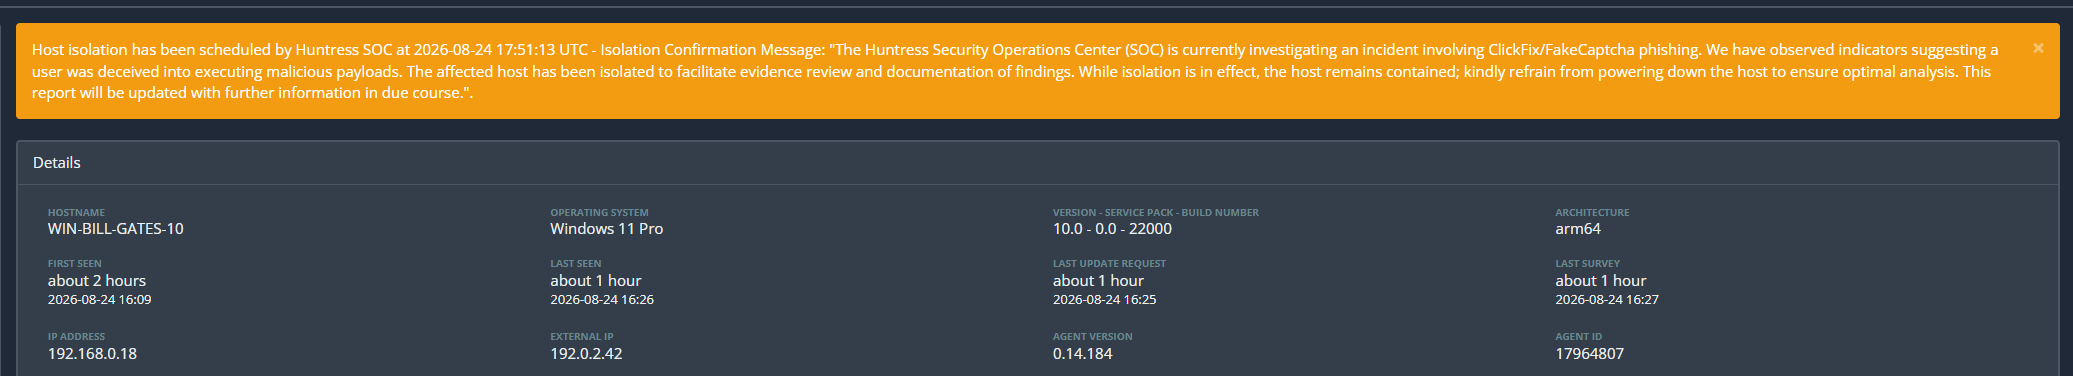Select the internal IP address 192.168.0.18
The width and height of the screenshot is (2073, 376).
[92, 354]
